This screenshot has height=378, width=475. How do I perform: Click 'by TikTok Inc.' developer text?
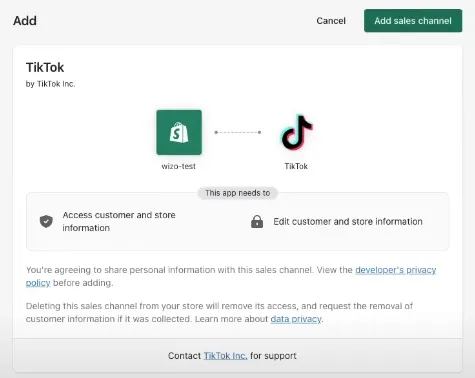[51, 84]
